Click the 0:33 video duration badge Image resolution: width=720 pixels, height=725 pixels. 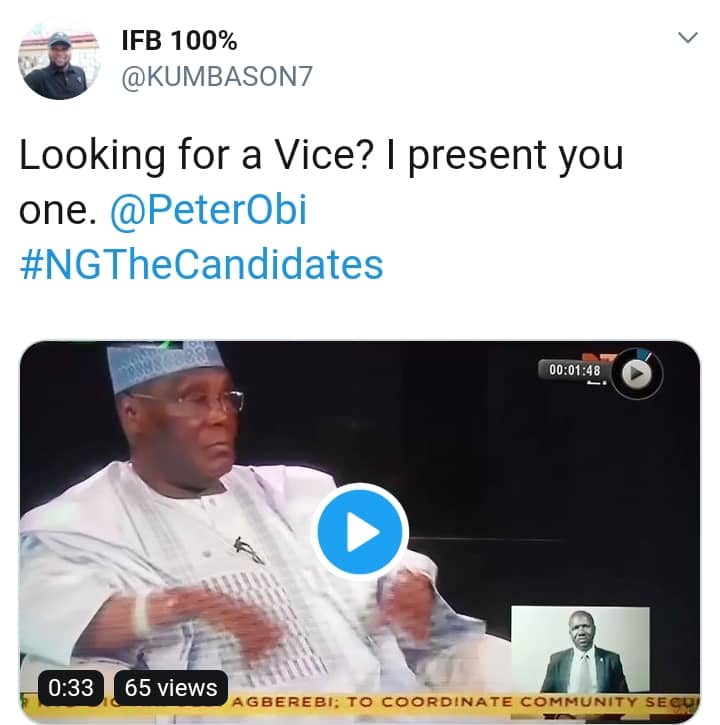click(x=71, y=687)
